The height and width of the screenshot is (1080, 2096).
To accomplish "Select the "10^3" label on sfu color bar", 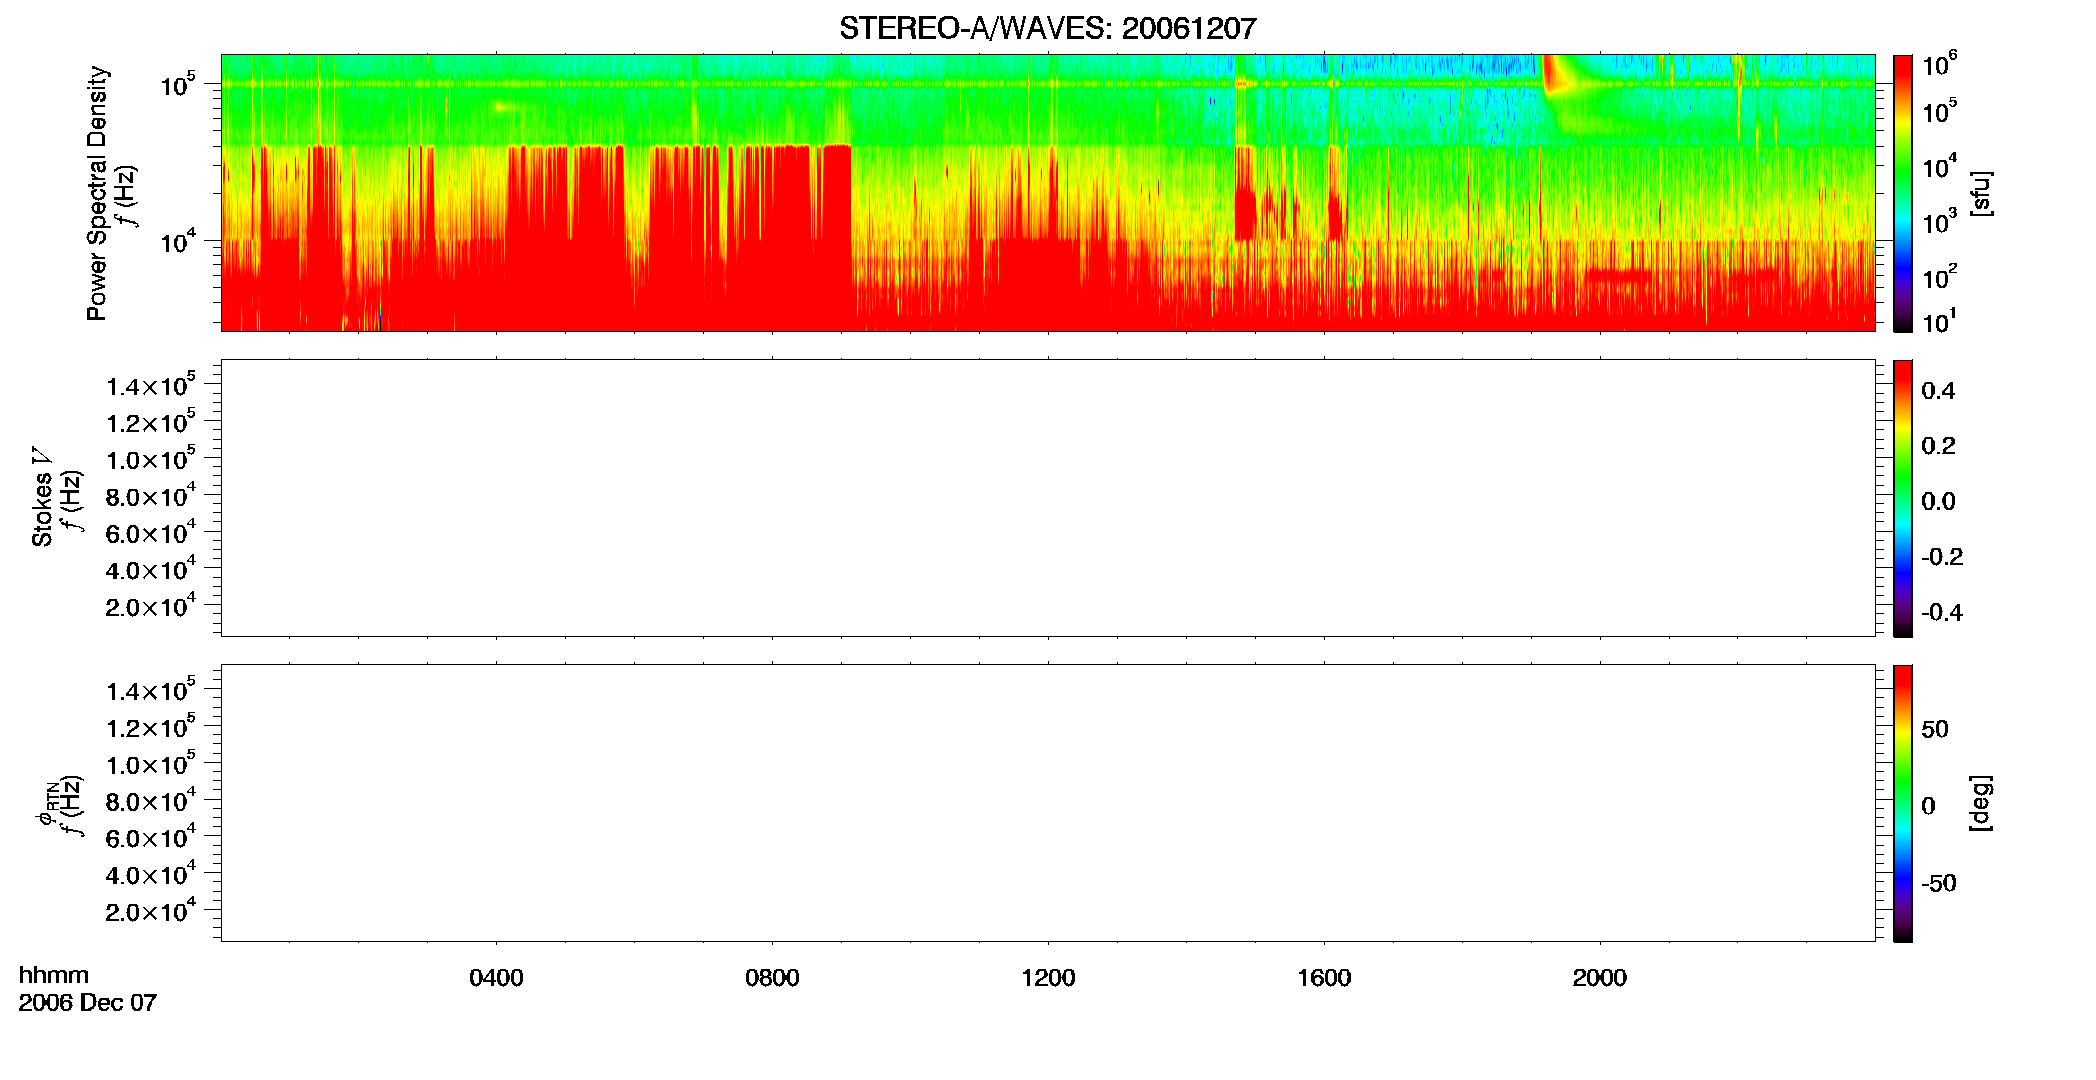I will [1938, 221].
